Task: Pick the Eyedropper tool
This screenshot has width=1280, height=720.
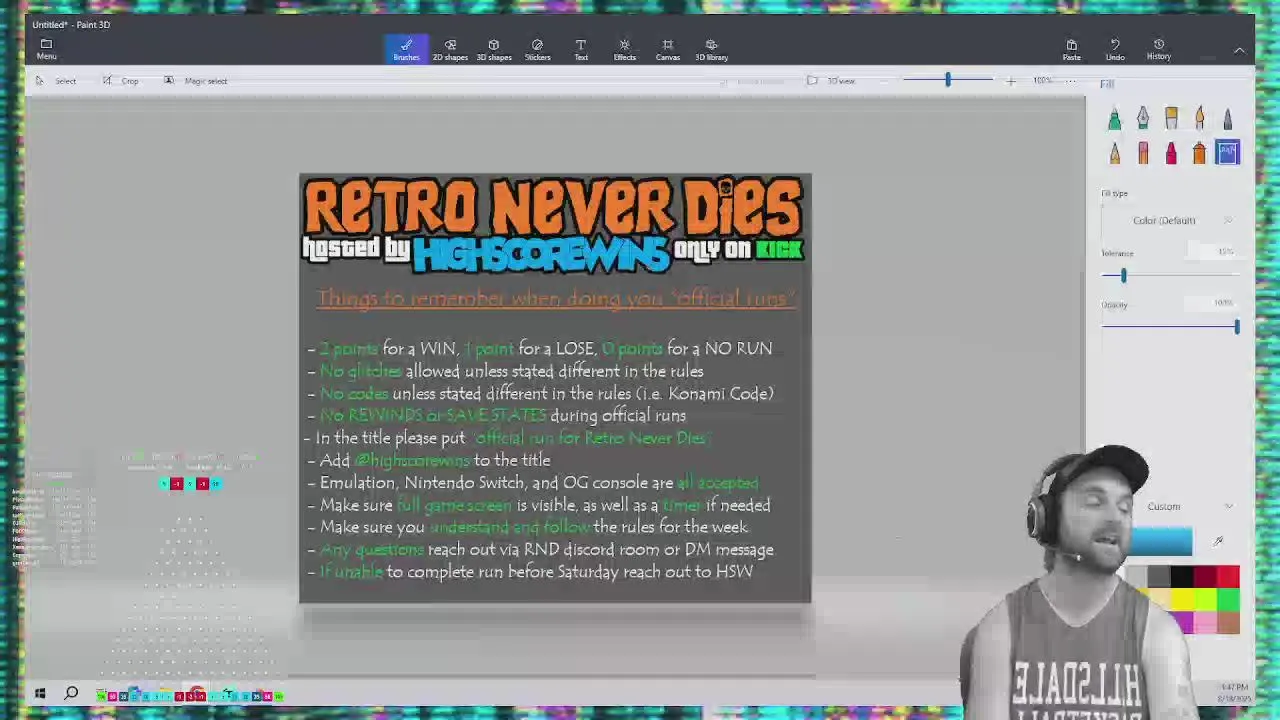Action: pos(1218,542)
